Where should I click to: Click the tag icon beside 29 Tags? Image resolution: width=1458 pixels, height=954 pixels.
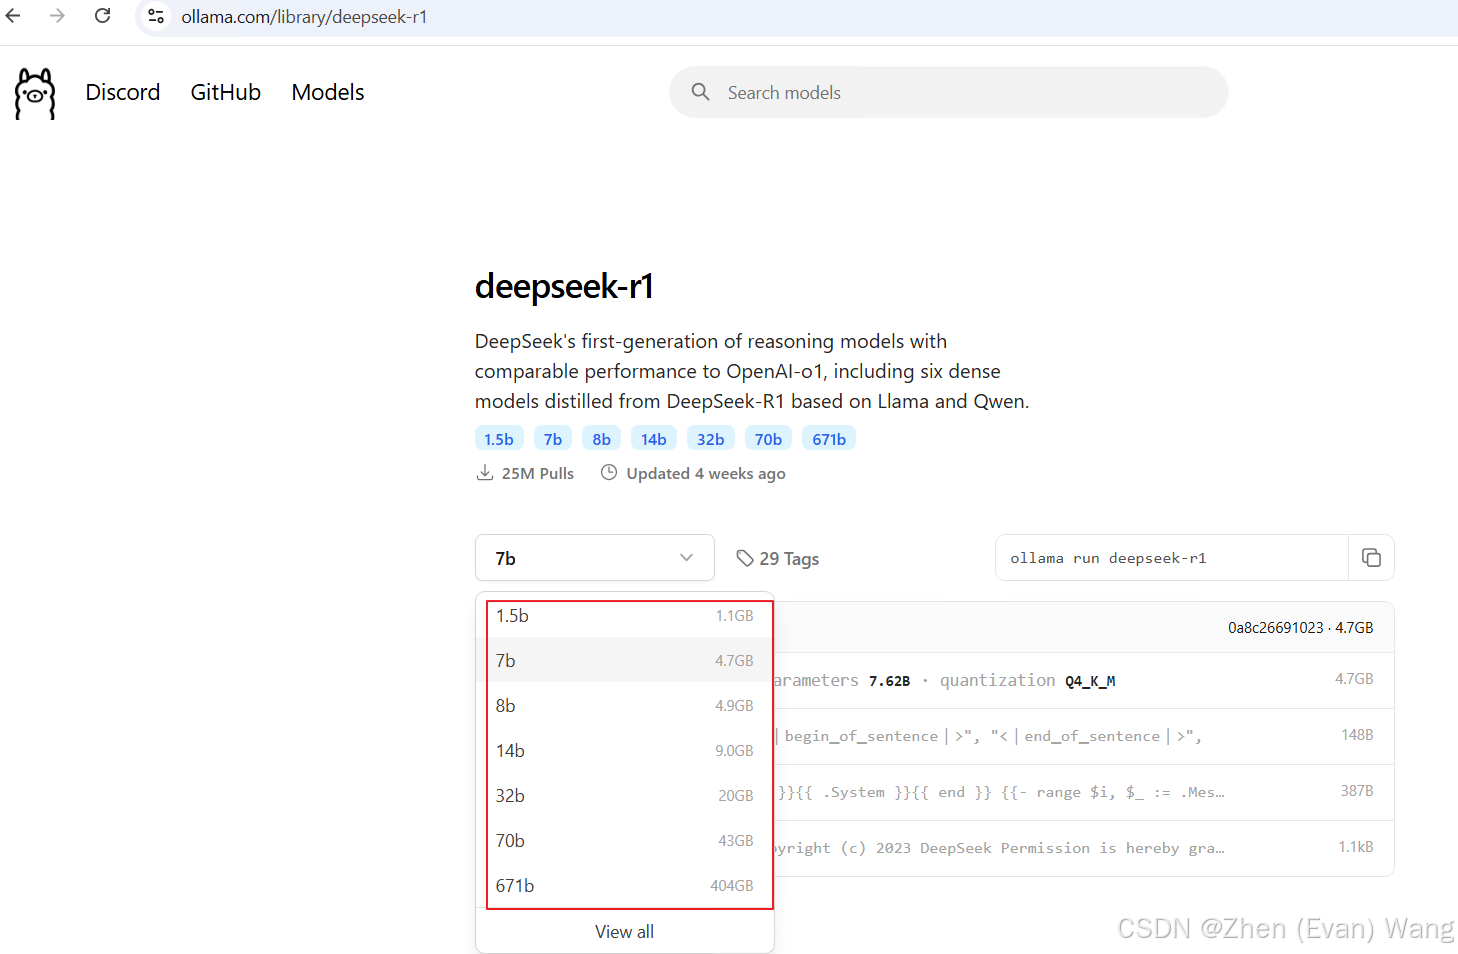click(x=745, y=558)
